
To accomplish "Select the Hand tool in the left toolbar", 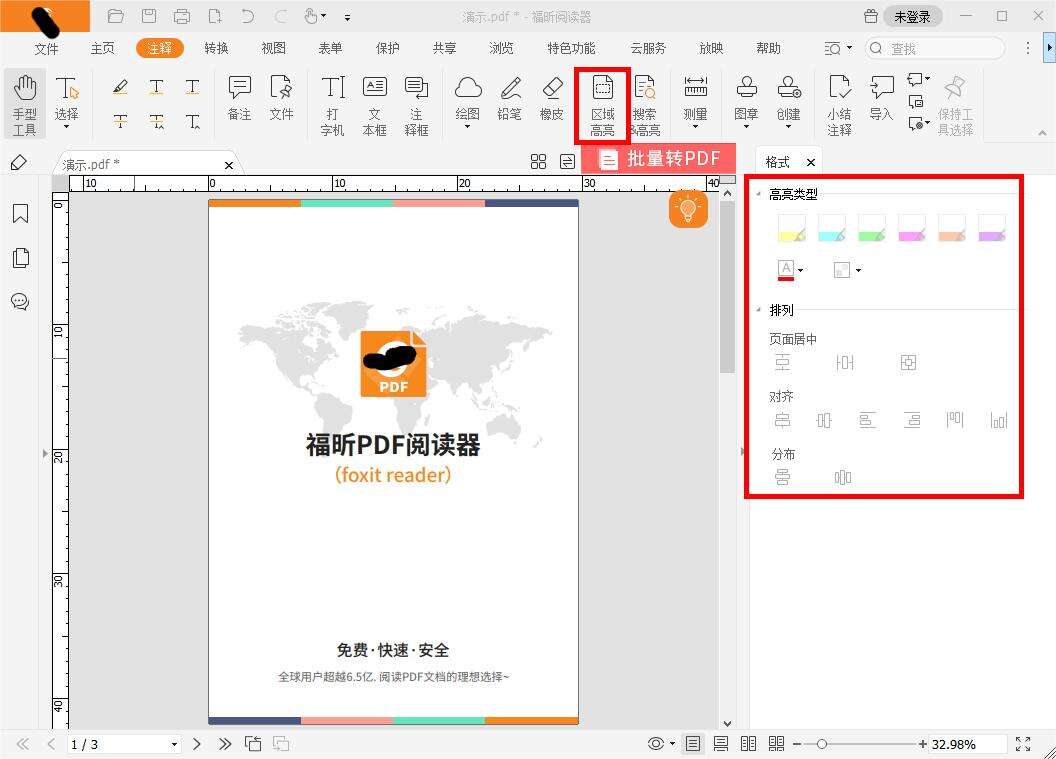I will point(23,103).
